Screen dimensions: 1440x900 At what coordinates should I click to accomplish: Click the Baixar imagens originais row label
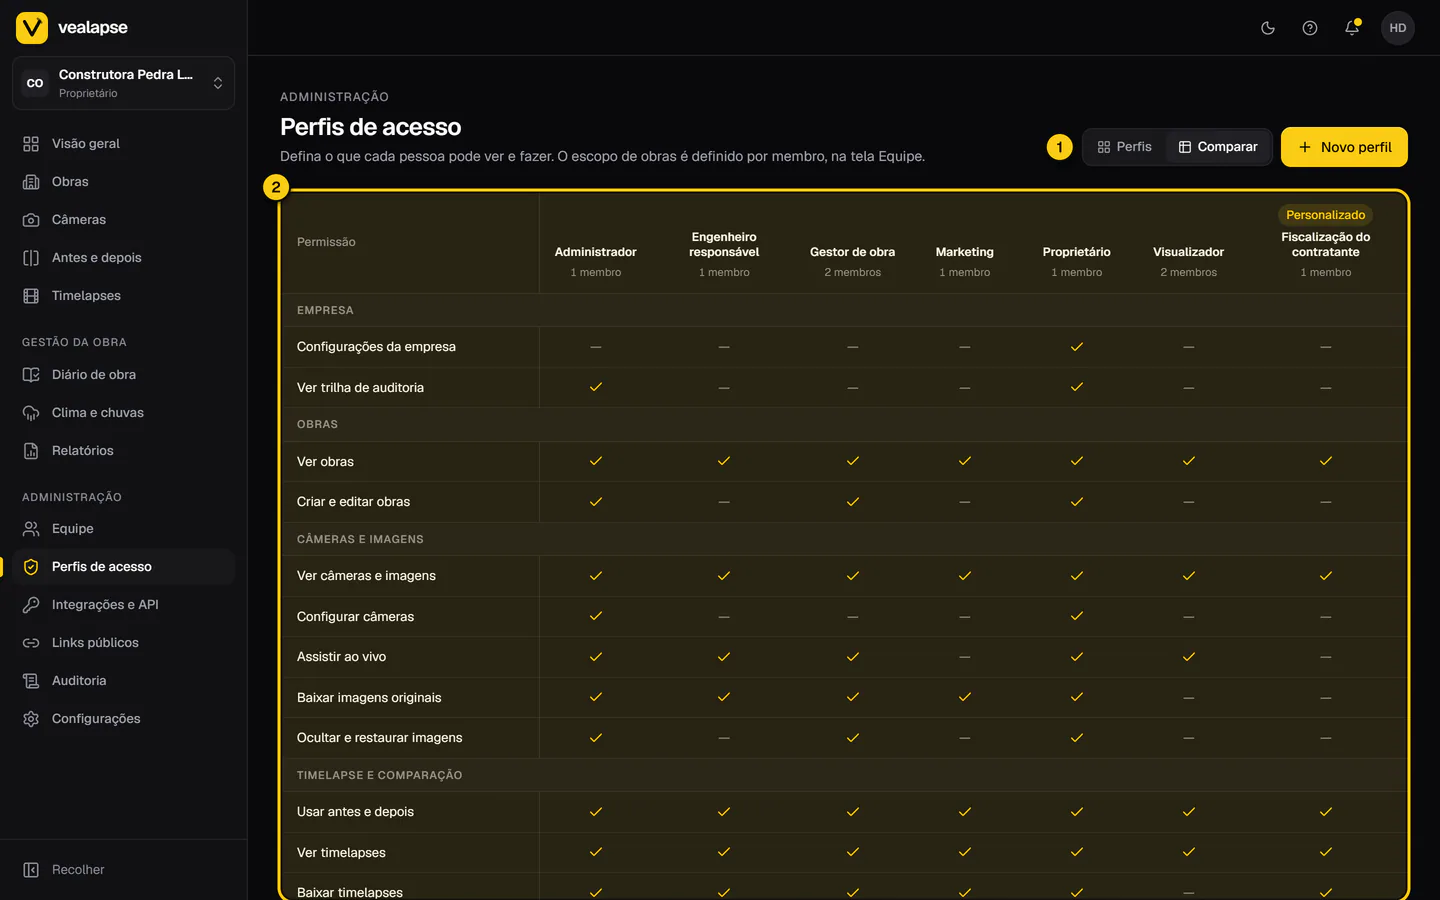pyautogui.click(x=369, y=698)
